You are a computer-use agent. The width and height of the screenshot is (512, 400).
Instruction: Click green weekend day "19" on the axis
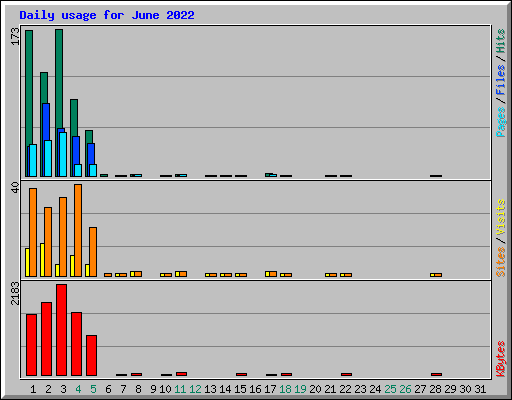tap(300, 389)
